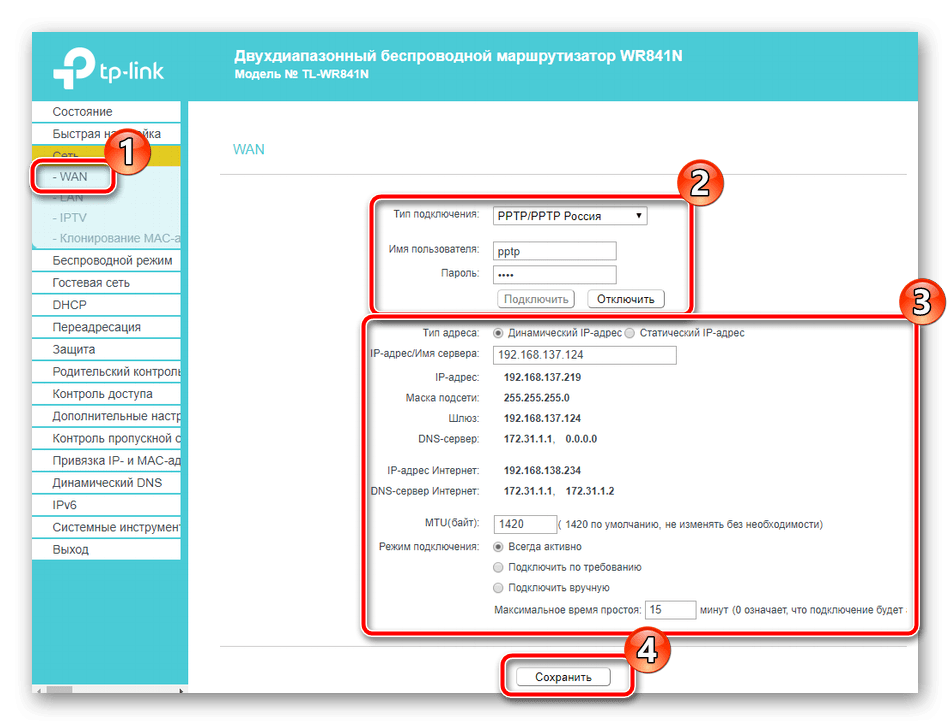The width and height of the screenshot is (950, 725).
Task: Select Подключить по требованию radio option
Action: [499, 567]
